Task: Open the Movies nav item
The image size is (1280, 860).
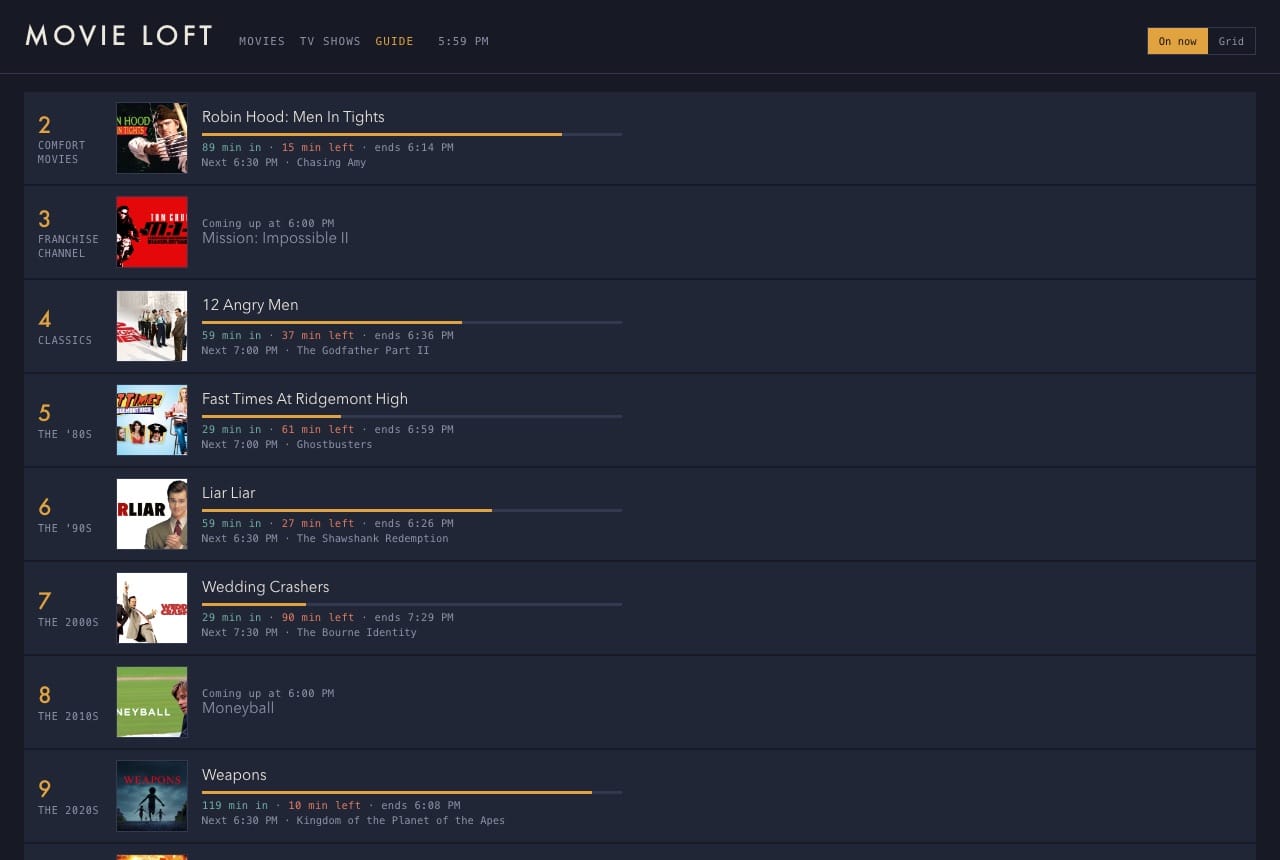Action: pyautogui.click(x=262, y=41)
